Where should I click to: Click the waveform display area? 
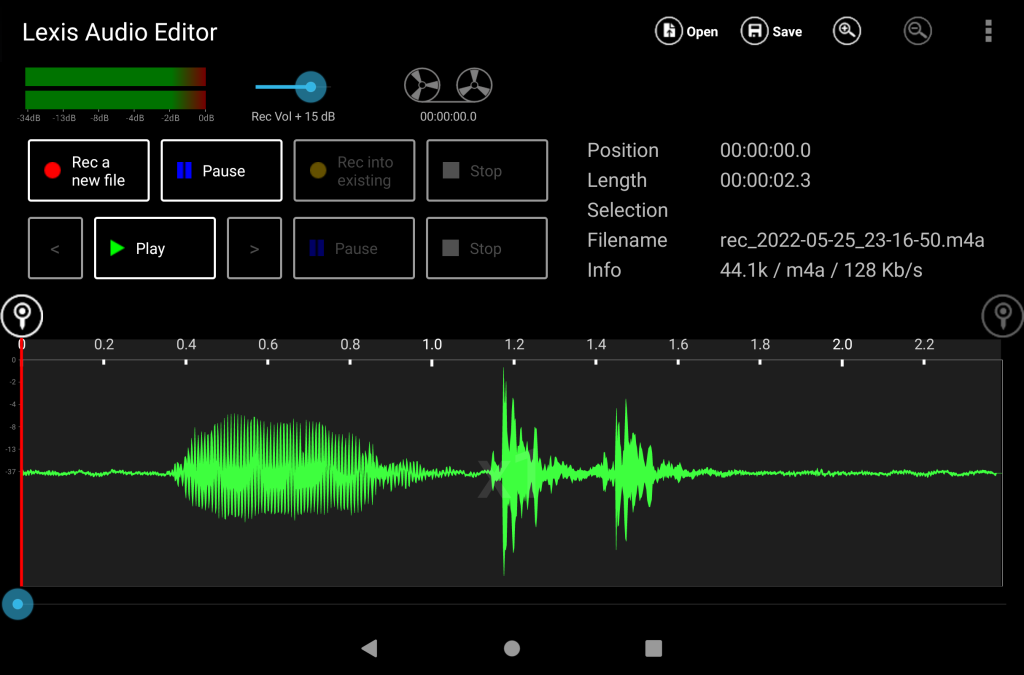[512, 473]
